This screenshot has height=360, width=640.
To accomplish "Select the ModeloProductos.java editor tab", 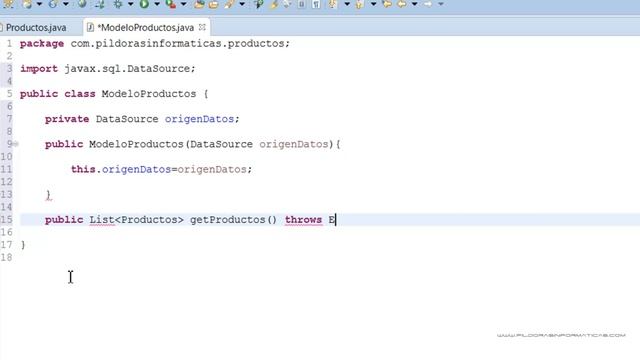I will (x=145, y=28).
